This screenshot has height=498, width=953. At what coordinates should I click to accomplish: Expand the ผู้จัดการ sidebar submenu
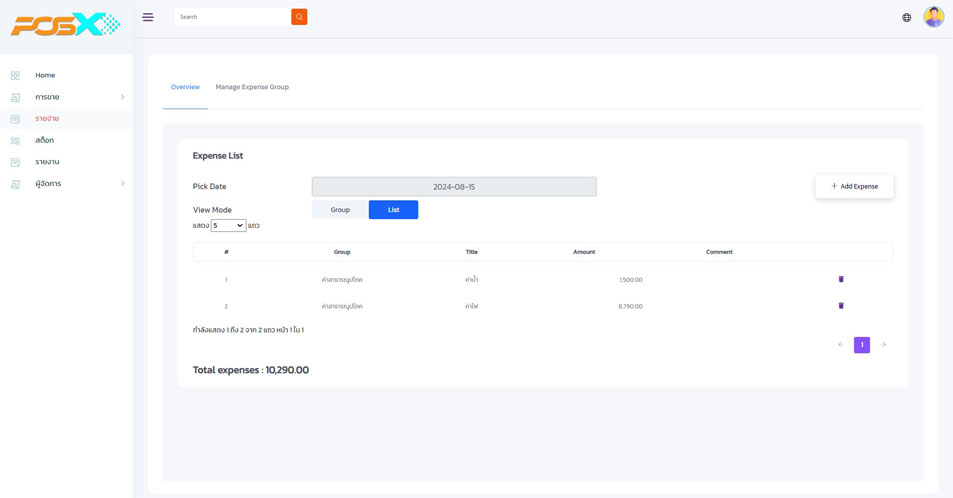coord(122,184)
